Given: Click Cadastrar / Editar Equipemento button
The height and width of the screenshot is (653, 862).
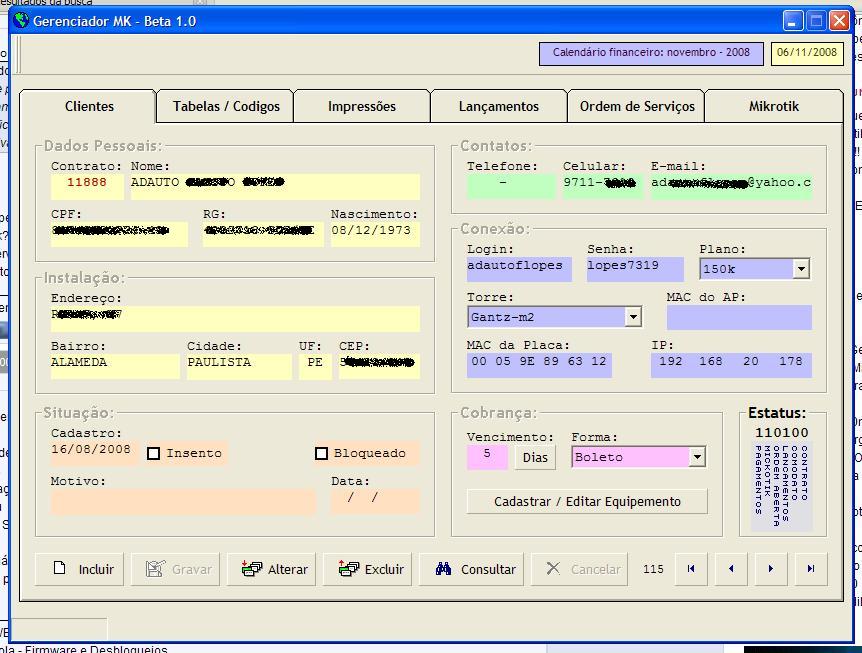Looking at the screenshot, I should pyautogui.click(x=587, y=502).
